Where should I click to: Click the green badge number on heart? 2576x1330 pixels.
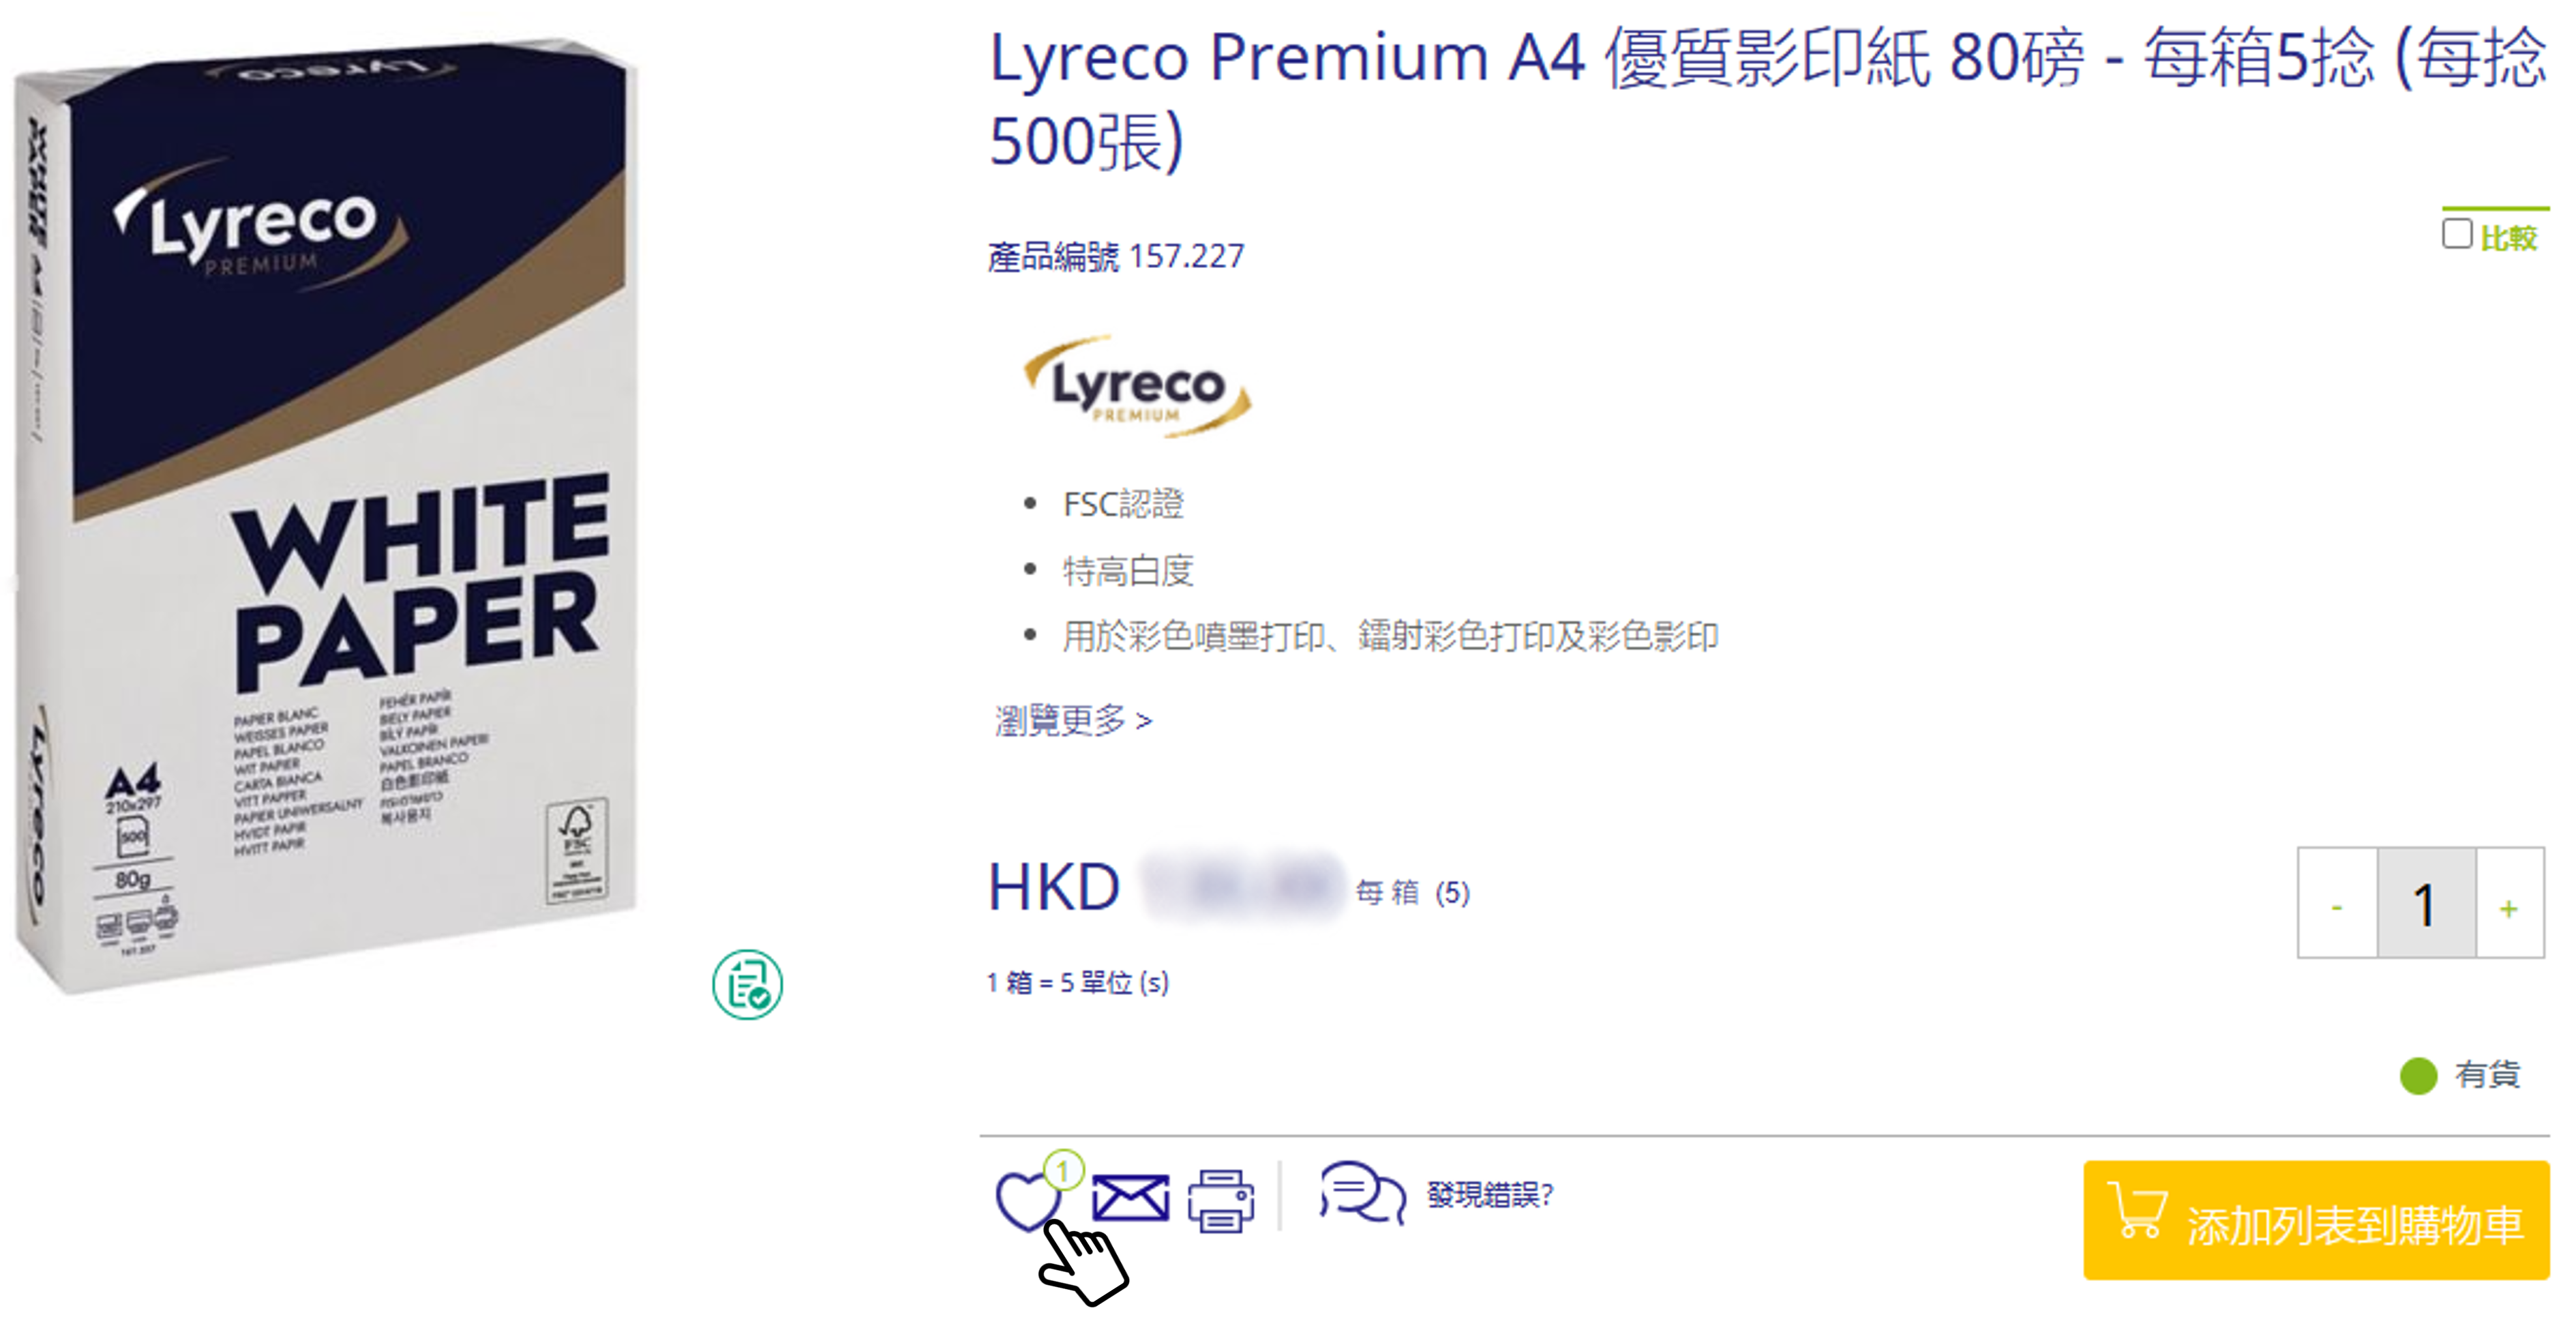click(x=1063, y=1169)
